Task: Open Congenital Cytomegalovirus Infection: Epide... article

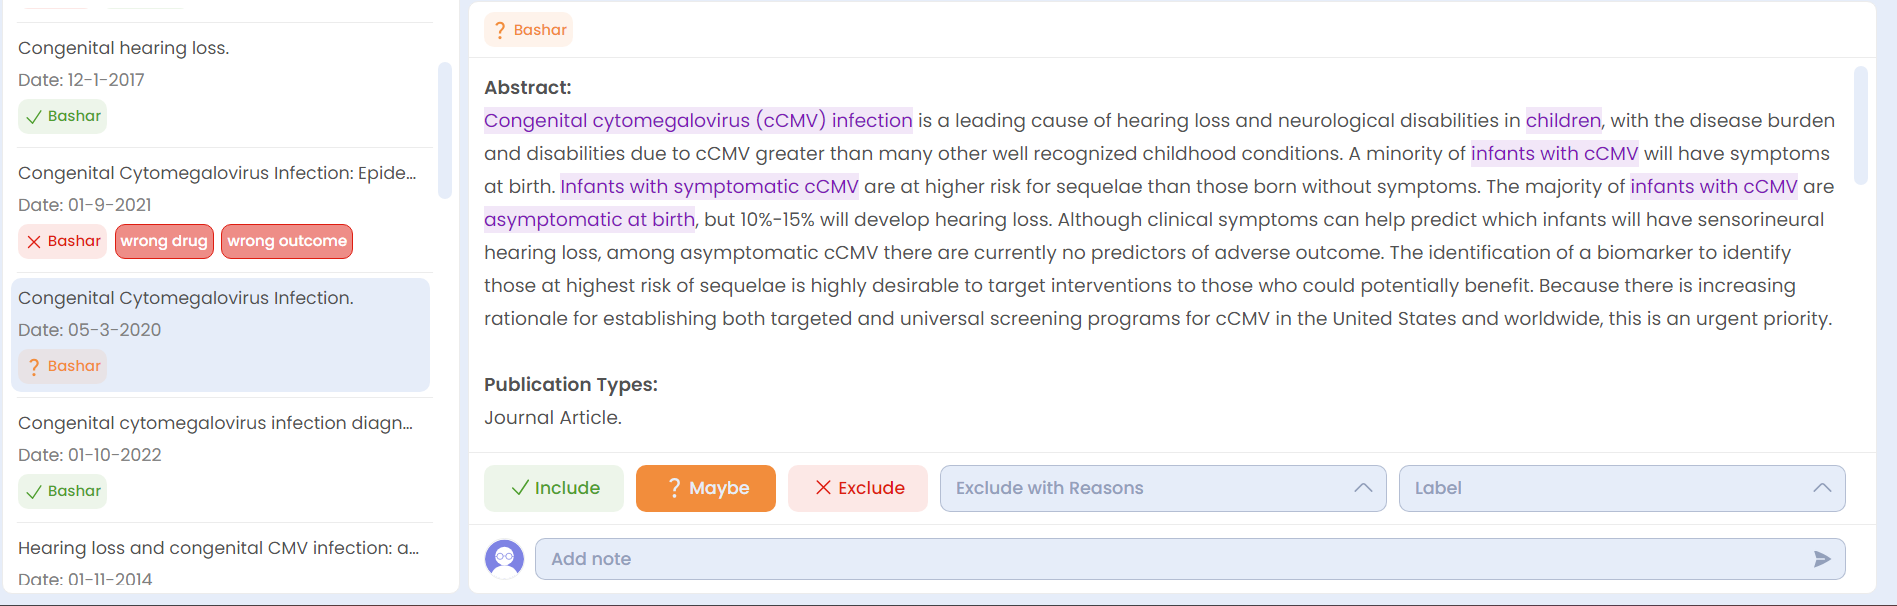Action: coord(217,173)
